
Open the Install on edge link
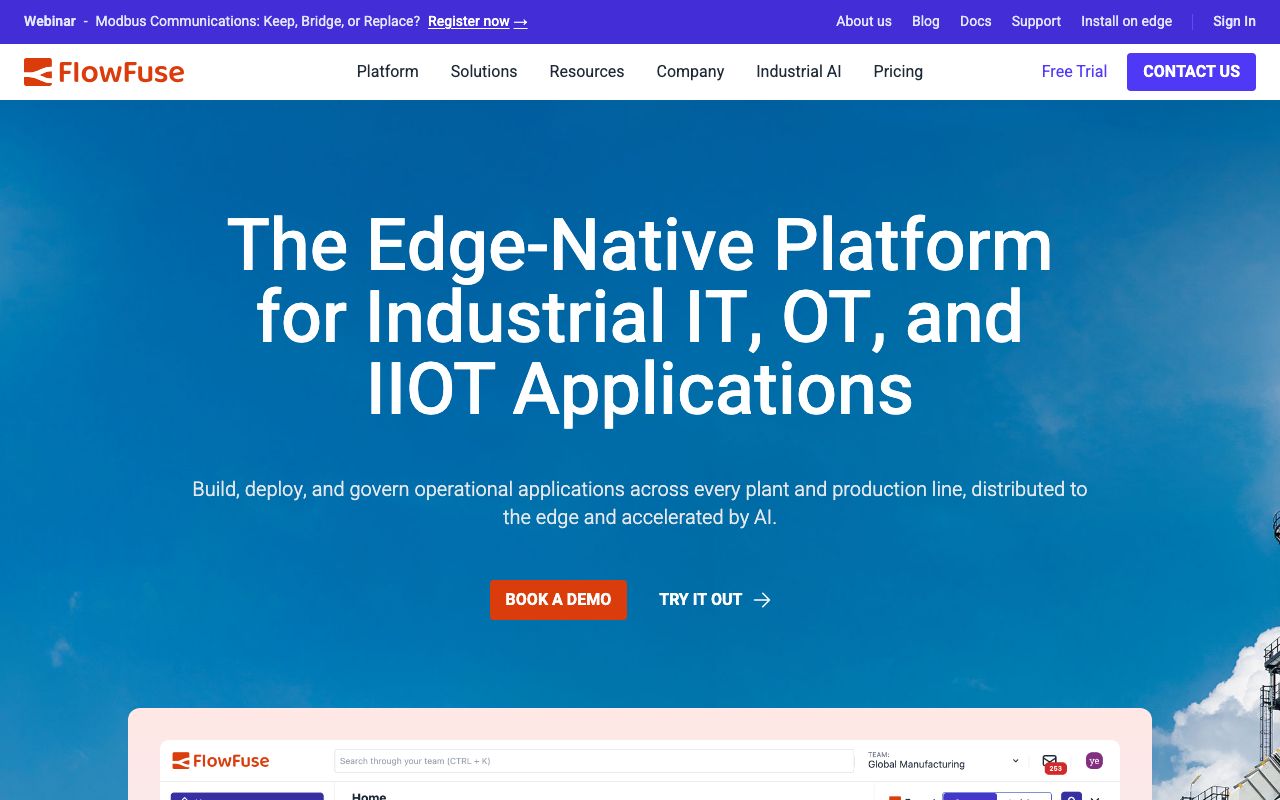1126,21
